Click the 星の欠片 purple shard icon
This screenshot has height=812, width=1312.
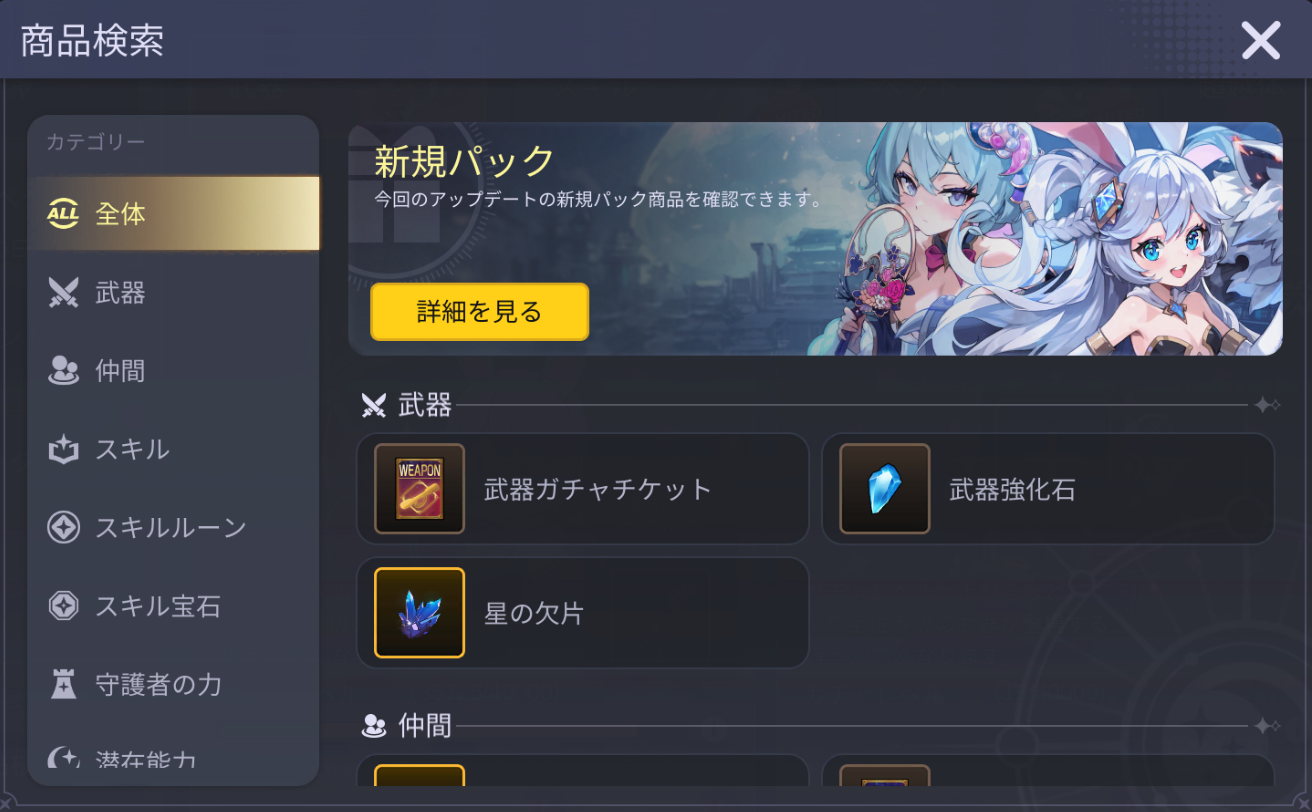point(420,613)
